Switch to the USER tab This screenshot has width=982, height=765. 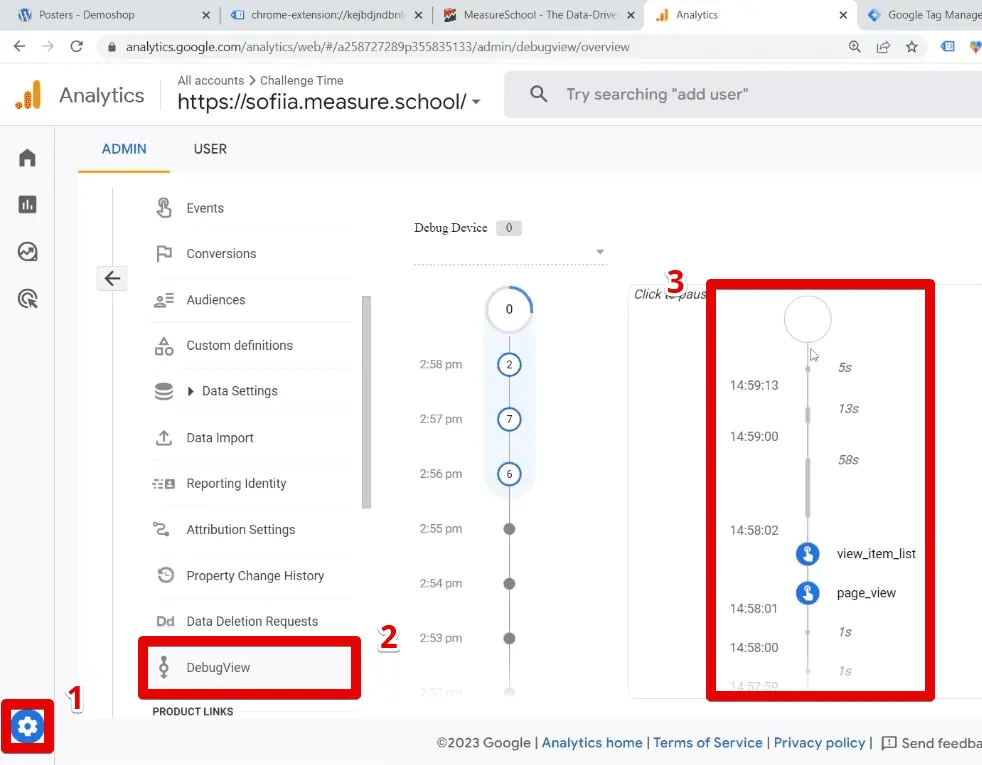tap(210, 148)
